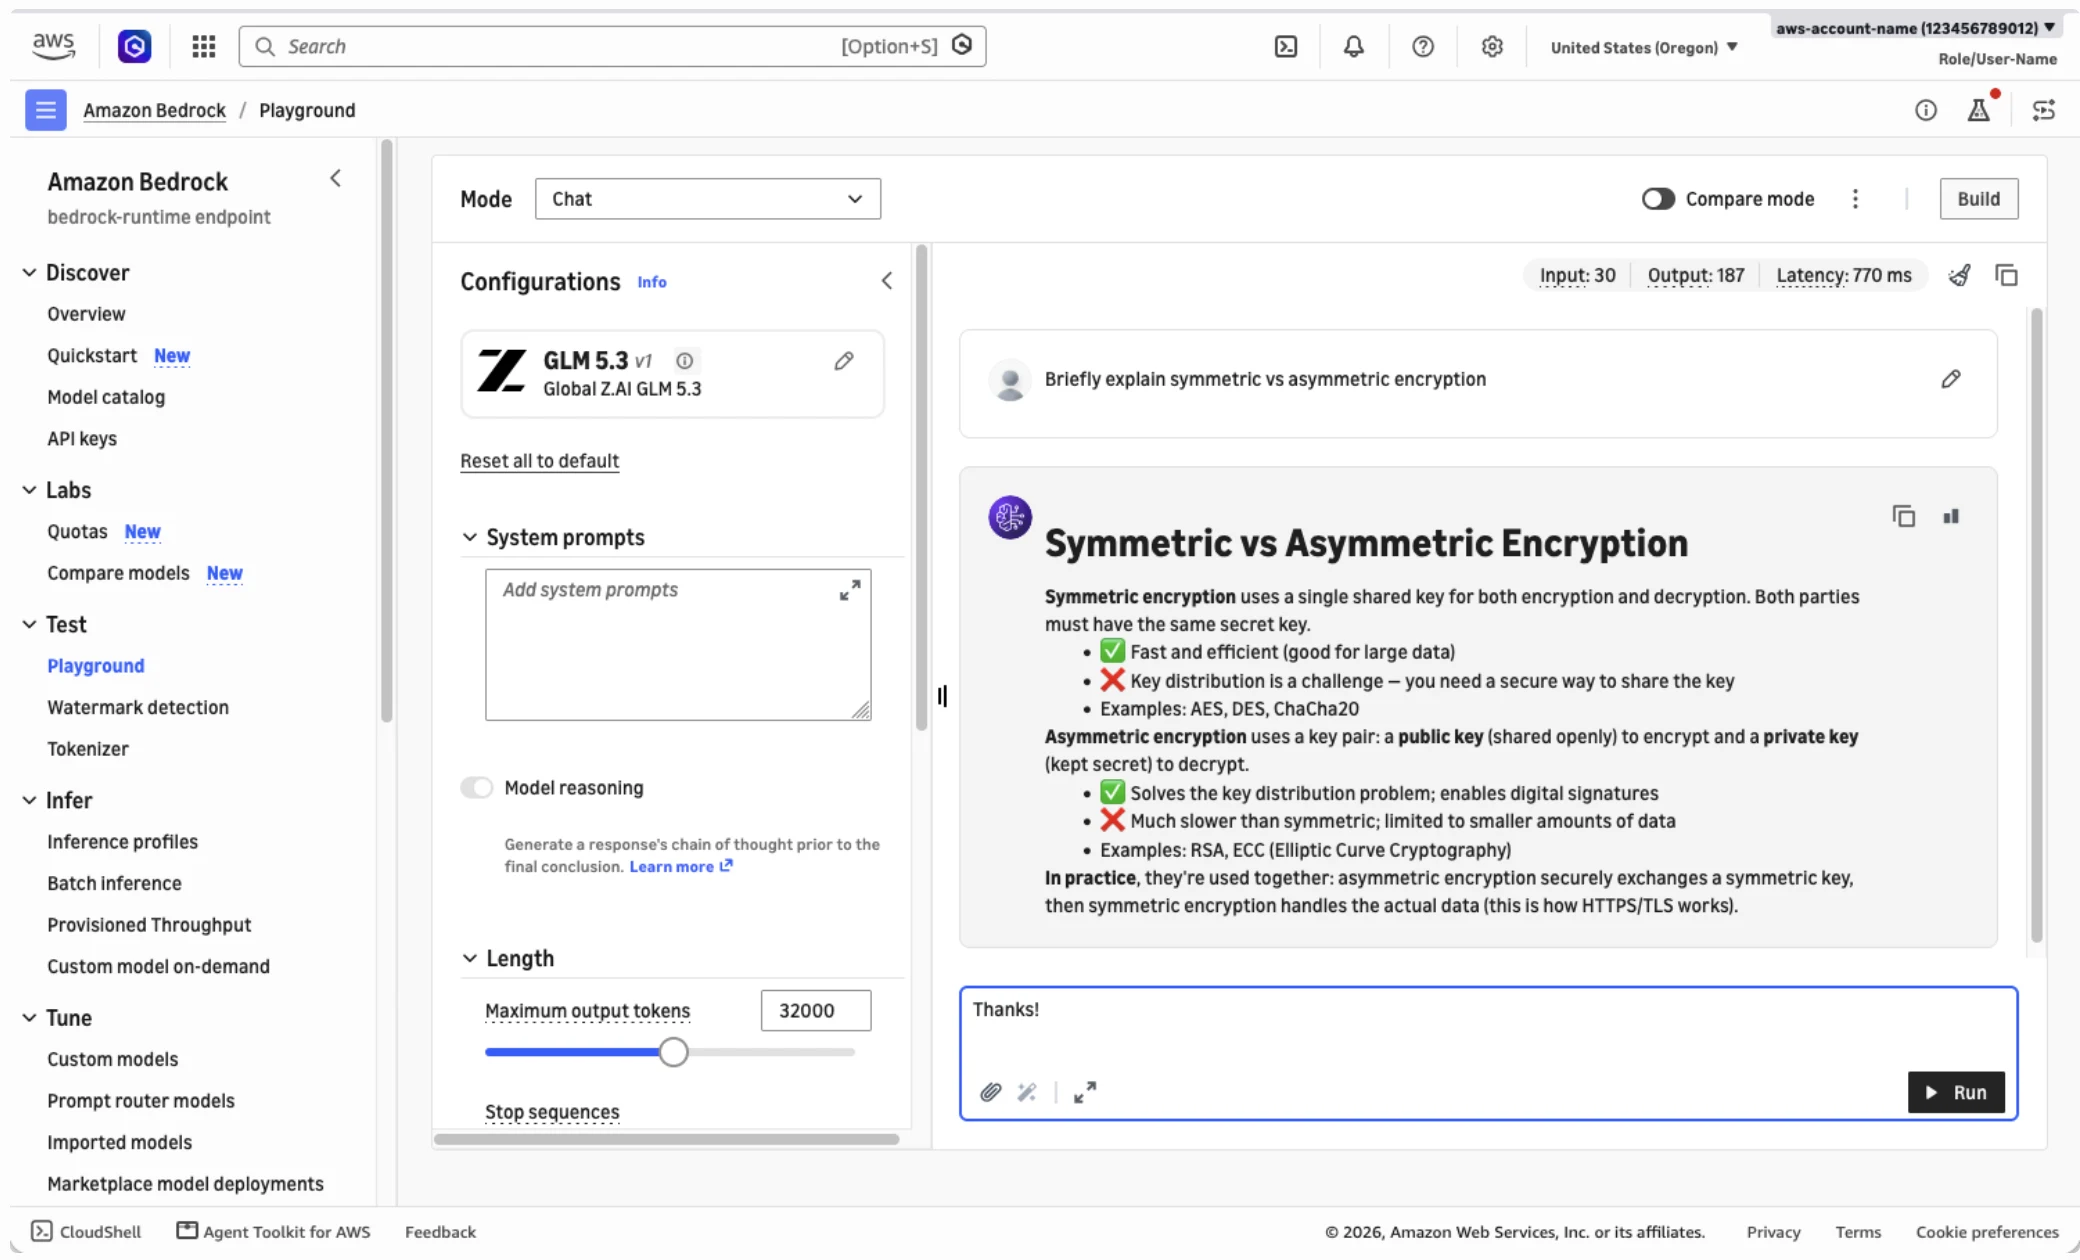Enable Compare mode toggle
The height and width of the screenshot is (1260, 2080).
tap(1658, 199)
